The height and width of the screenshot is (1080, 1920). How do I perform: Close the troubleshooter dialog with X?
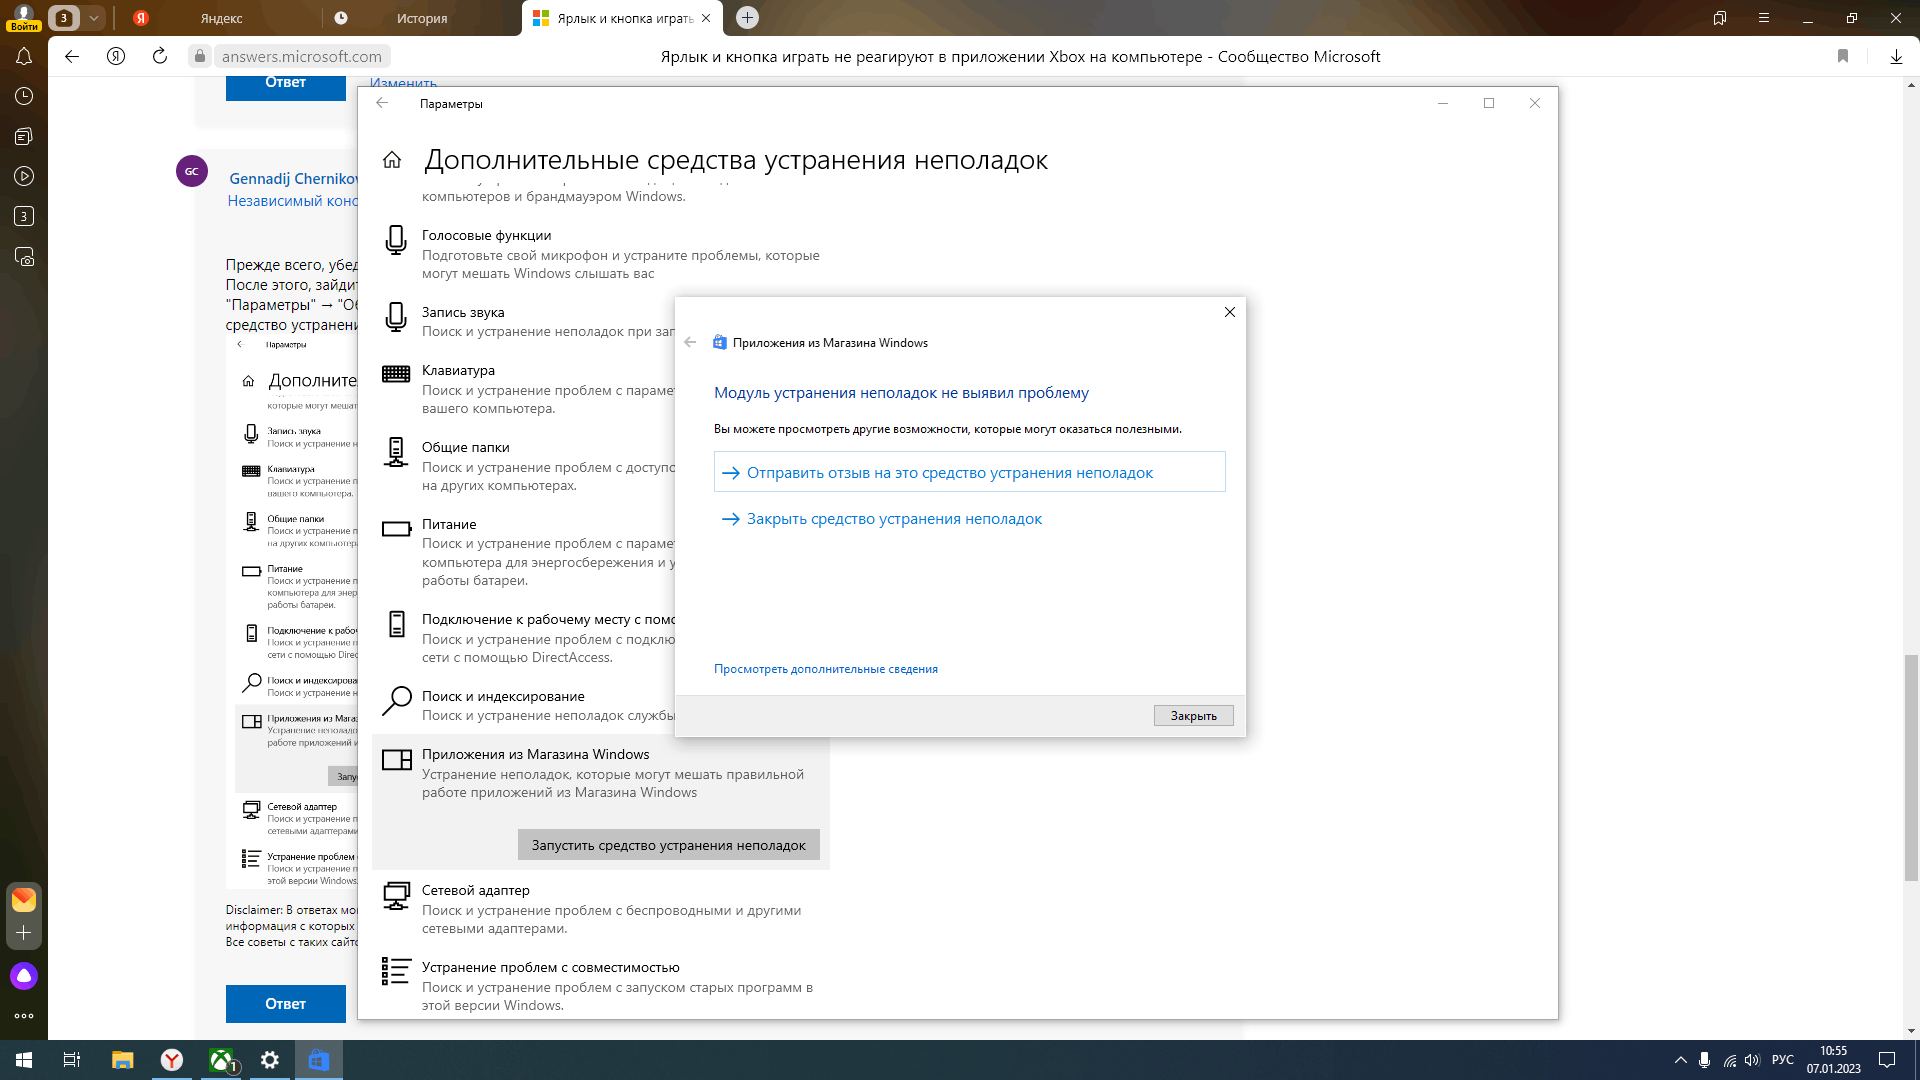[x=1230, y=312]
